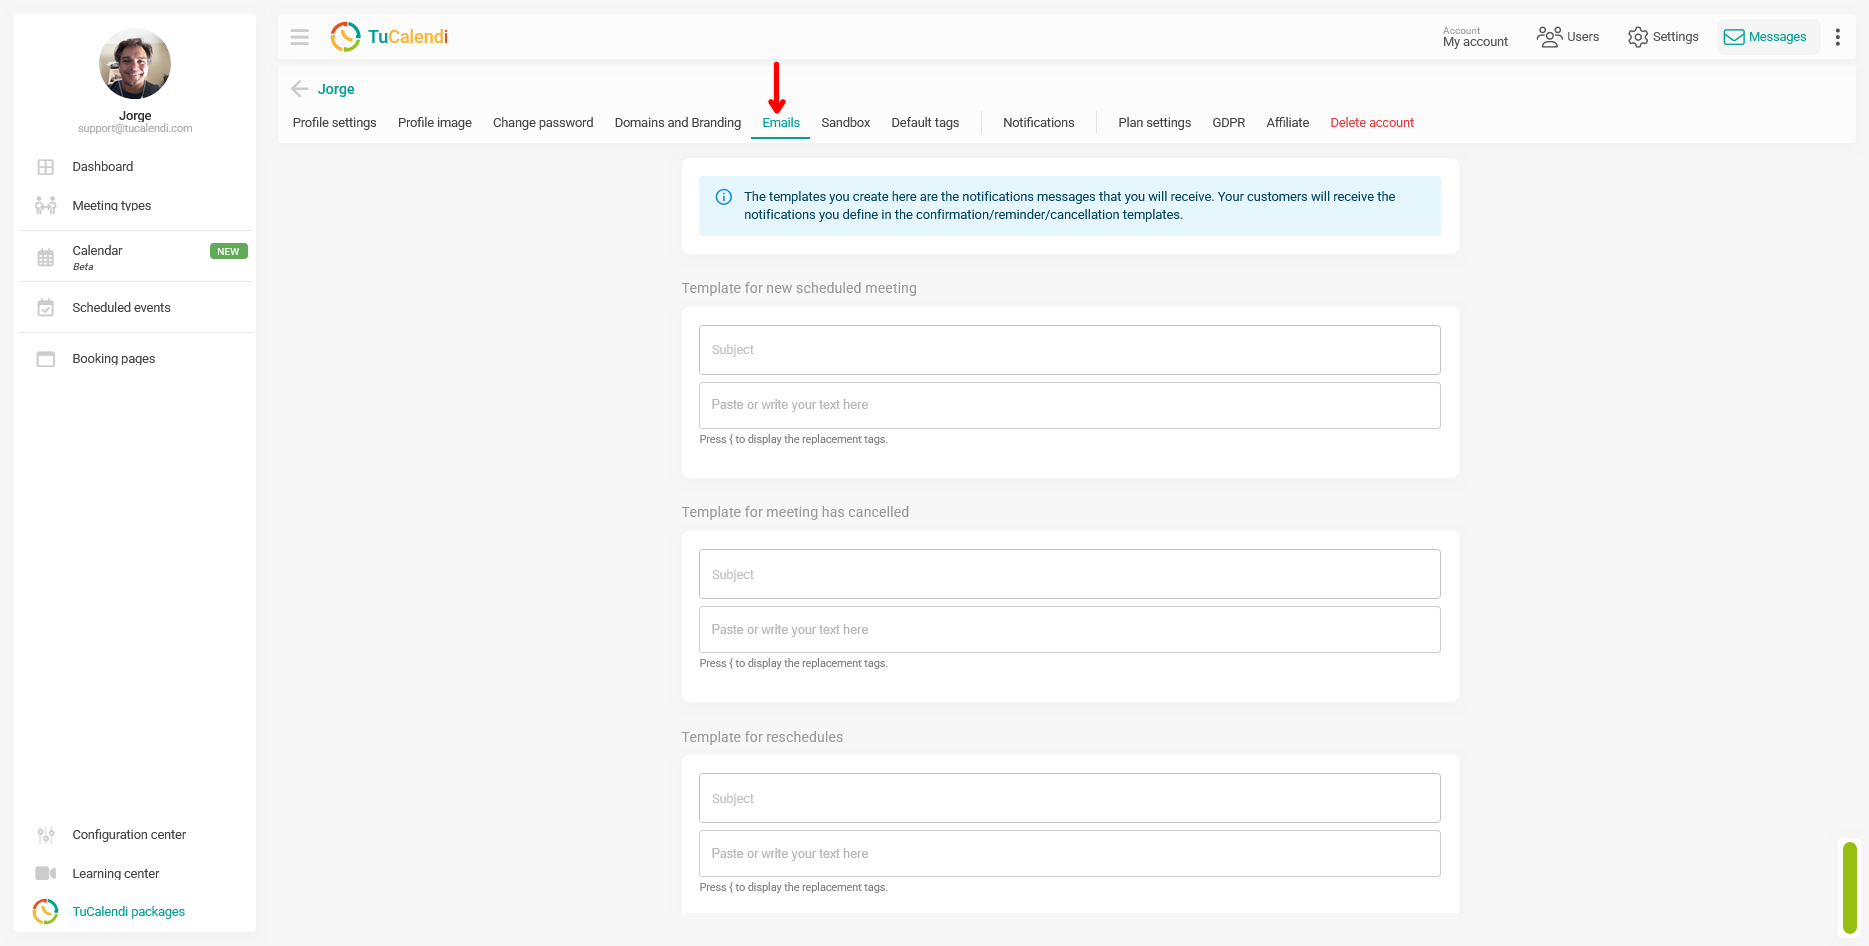The height and width of the screenshot is (946, 1869).
Task: Click the Meeting types people icon
Action: point(46,205)
